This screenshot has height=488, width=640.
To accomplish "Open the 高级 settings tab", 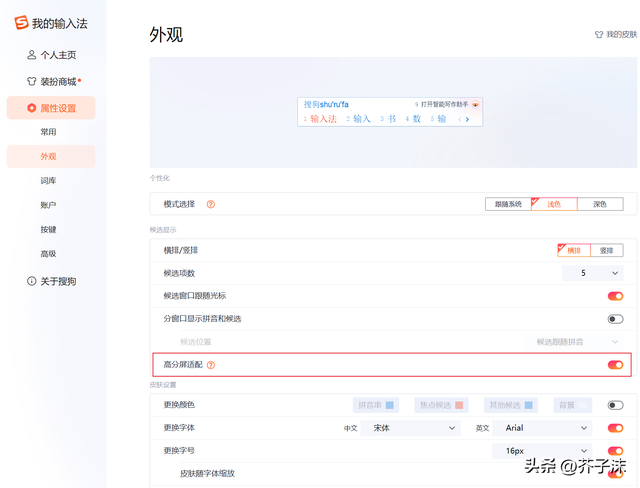I will coord(48,254).
